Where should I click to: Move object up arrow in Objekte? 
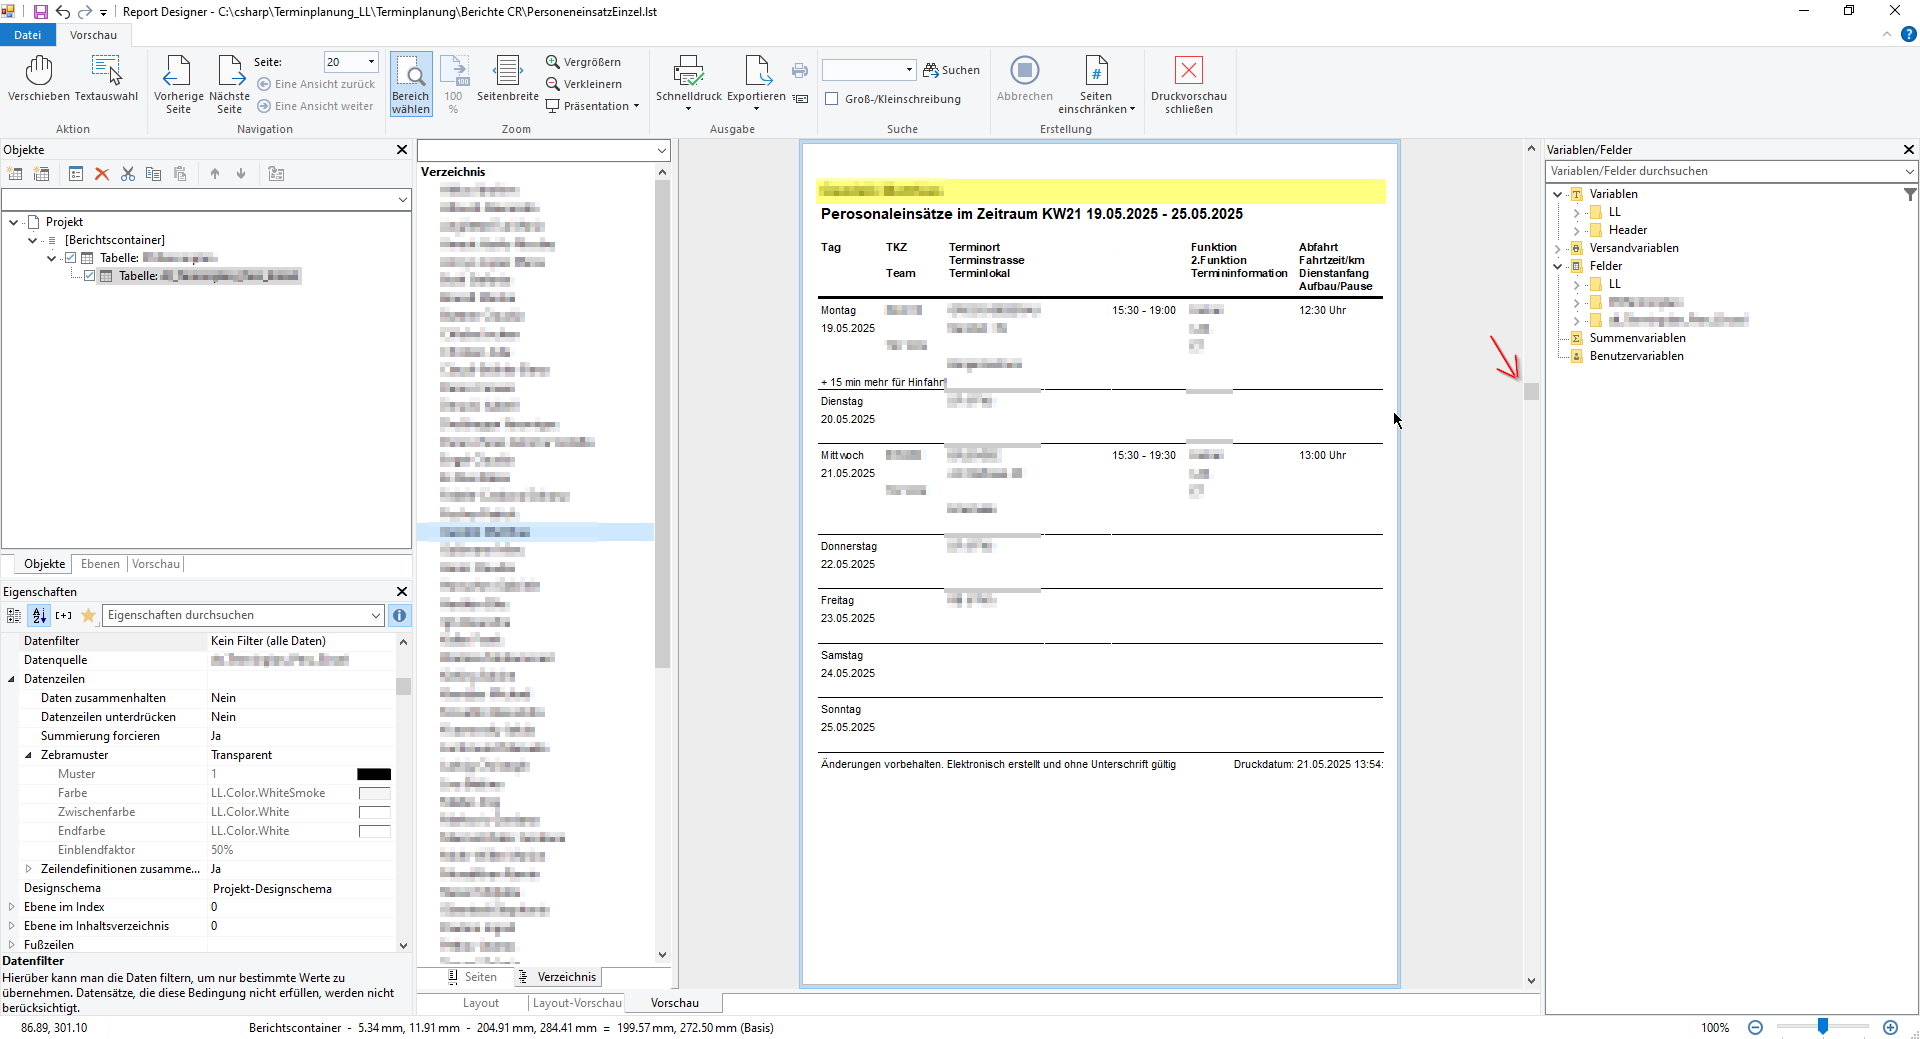(x=215, y=174)
